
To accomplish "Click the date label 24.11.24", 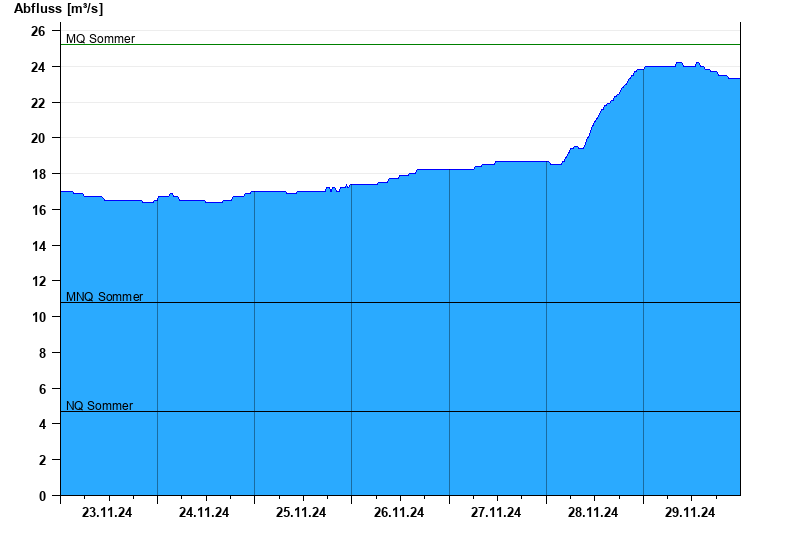I will tap(204, 512).
